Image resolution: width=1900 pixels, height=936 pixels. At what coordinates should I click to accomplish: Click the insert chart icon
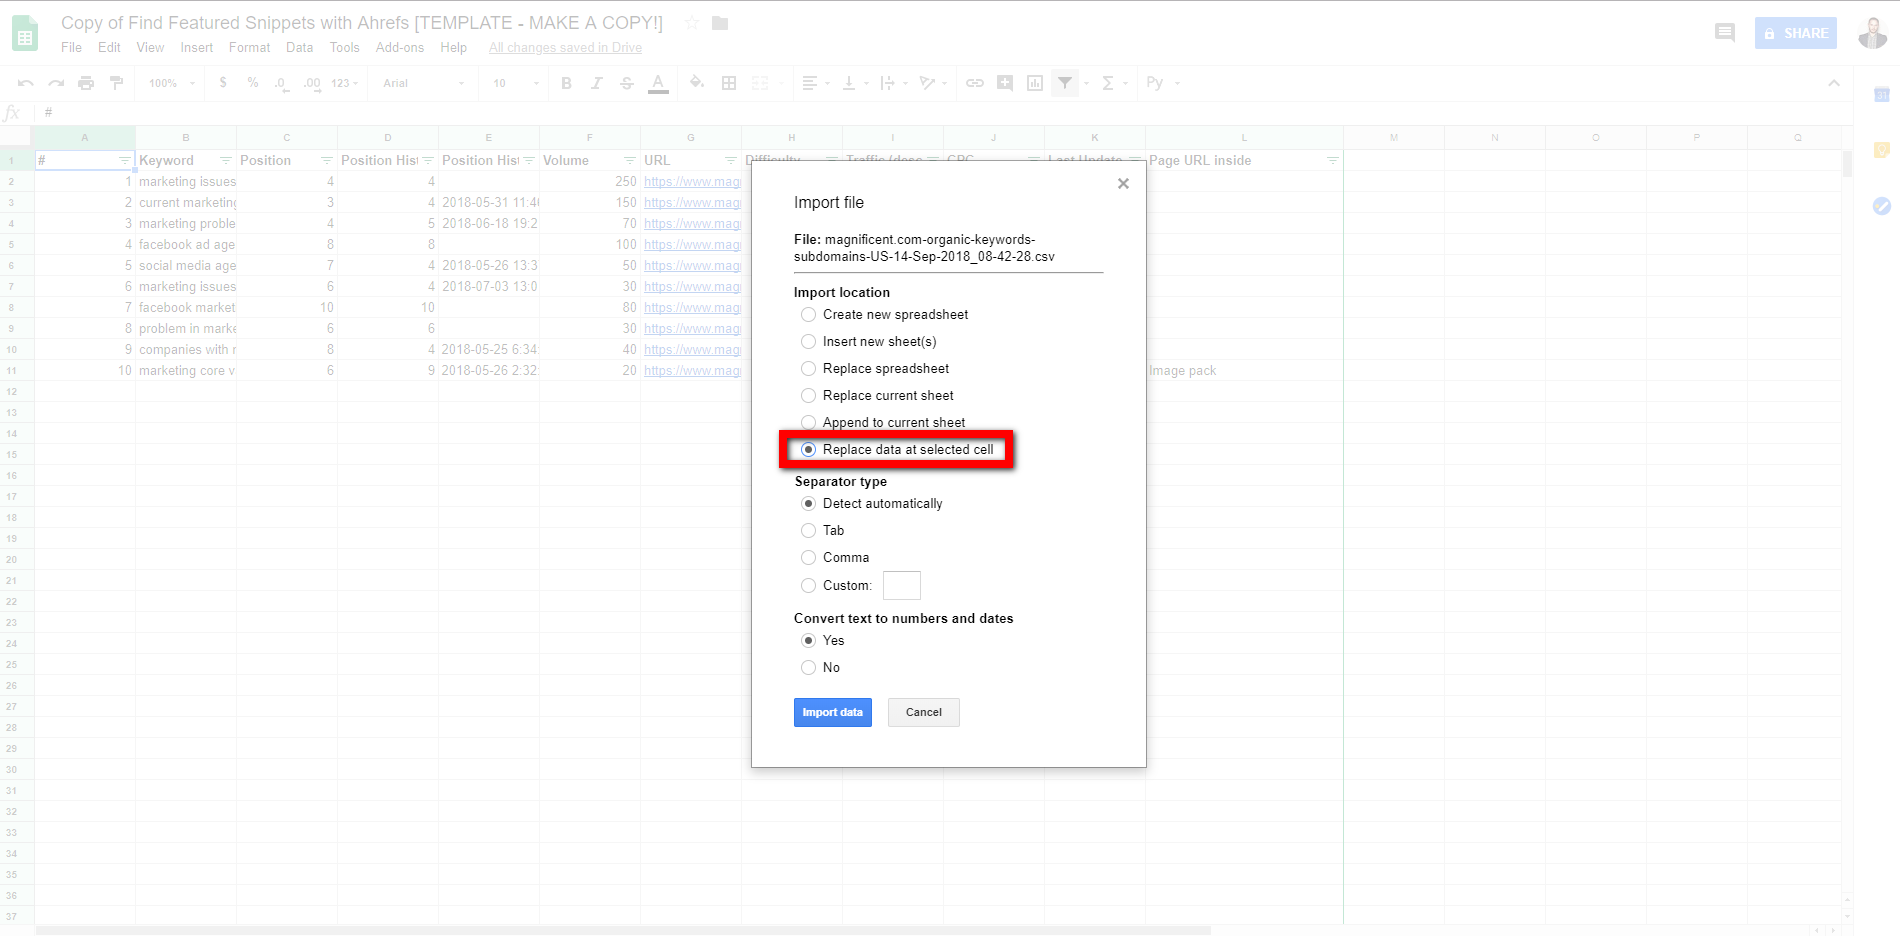coord(1035,83)
